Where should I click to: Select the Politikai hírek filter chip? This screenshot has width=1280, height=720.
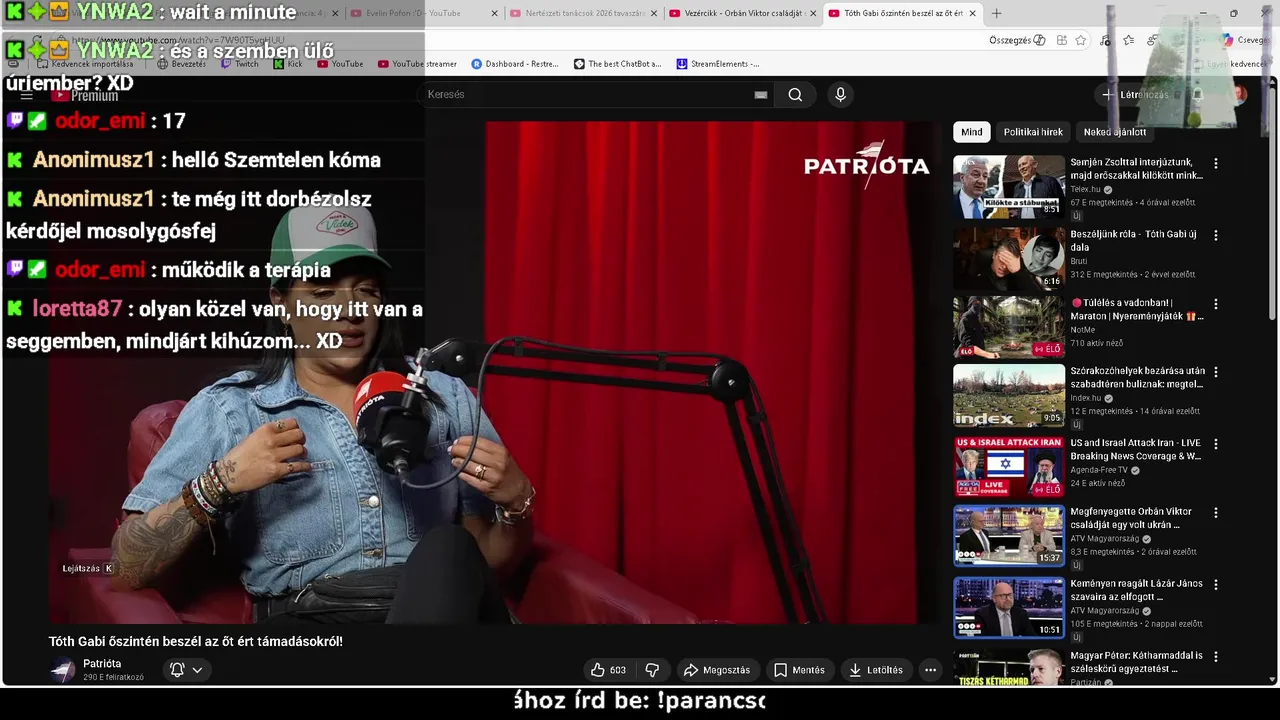point(1033,132)
